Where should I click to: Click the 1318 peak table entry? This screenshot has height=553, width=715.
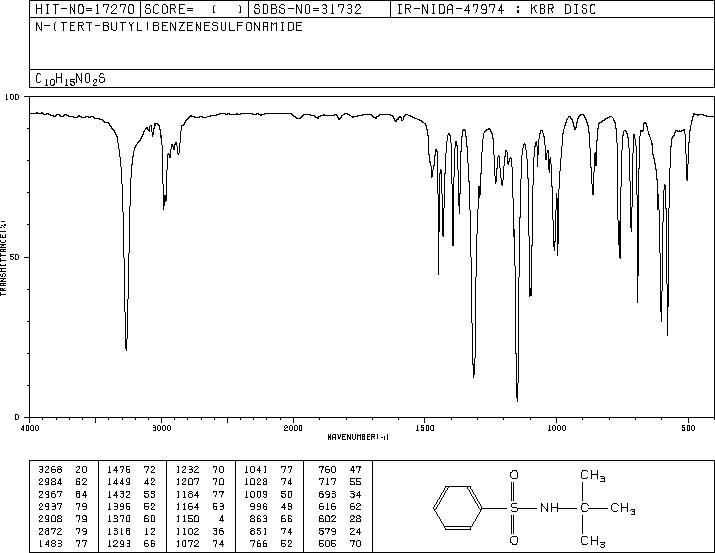131,531
